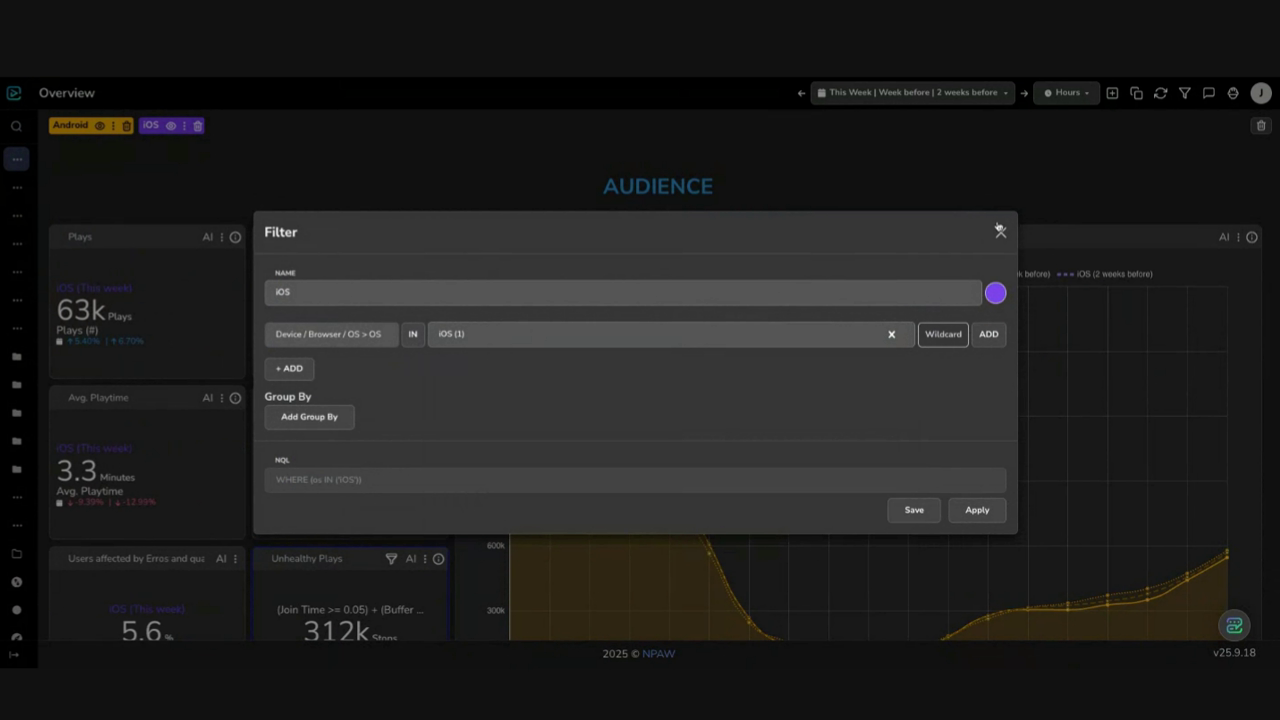Image resolution: width=1280 pixels, height=720 pixels.
Task: Open options menu on Avg. Playtime widget
Action: tap(222, 398)
